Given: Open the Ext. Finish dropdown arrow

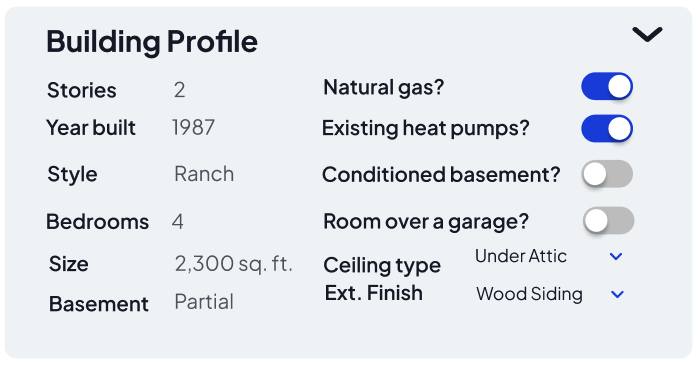Looking at the screenshot, I should coord(617,294).
